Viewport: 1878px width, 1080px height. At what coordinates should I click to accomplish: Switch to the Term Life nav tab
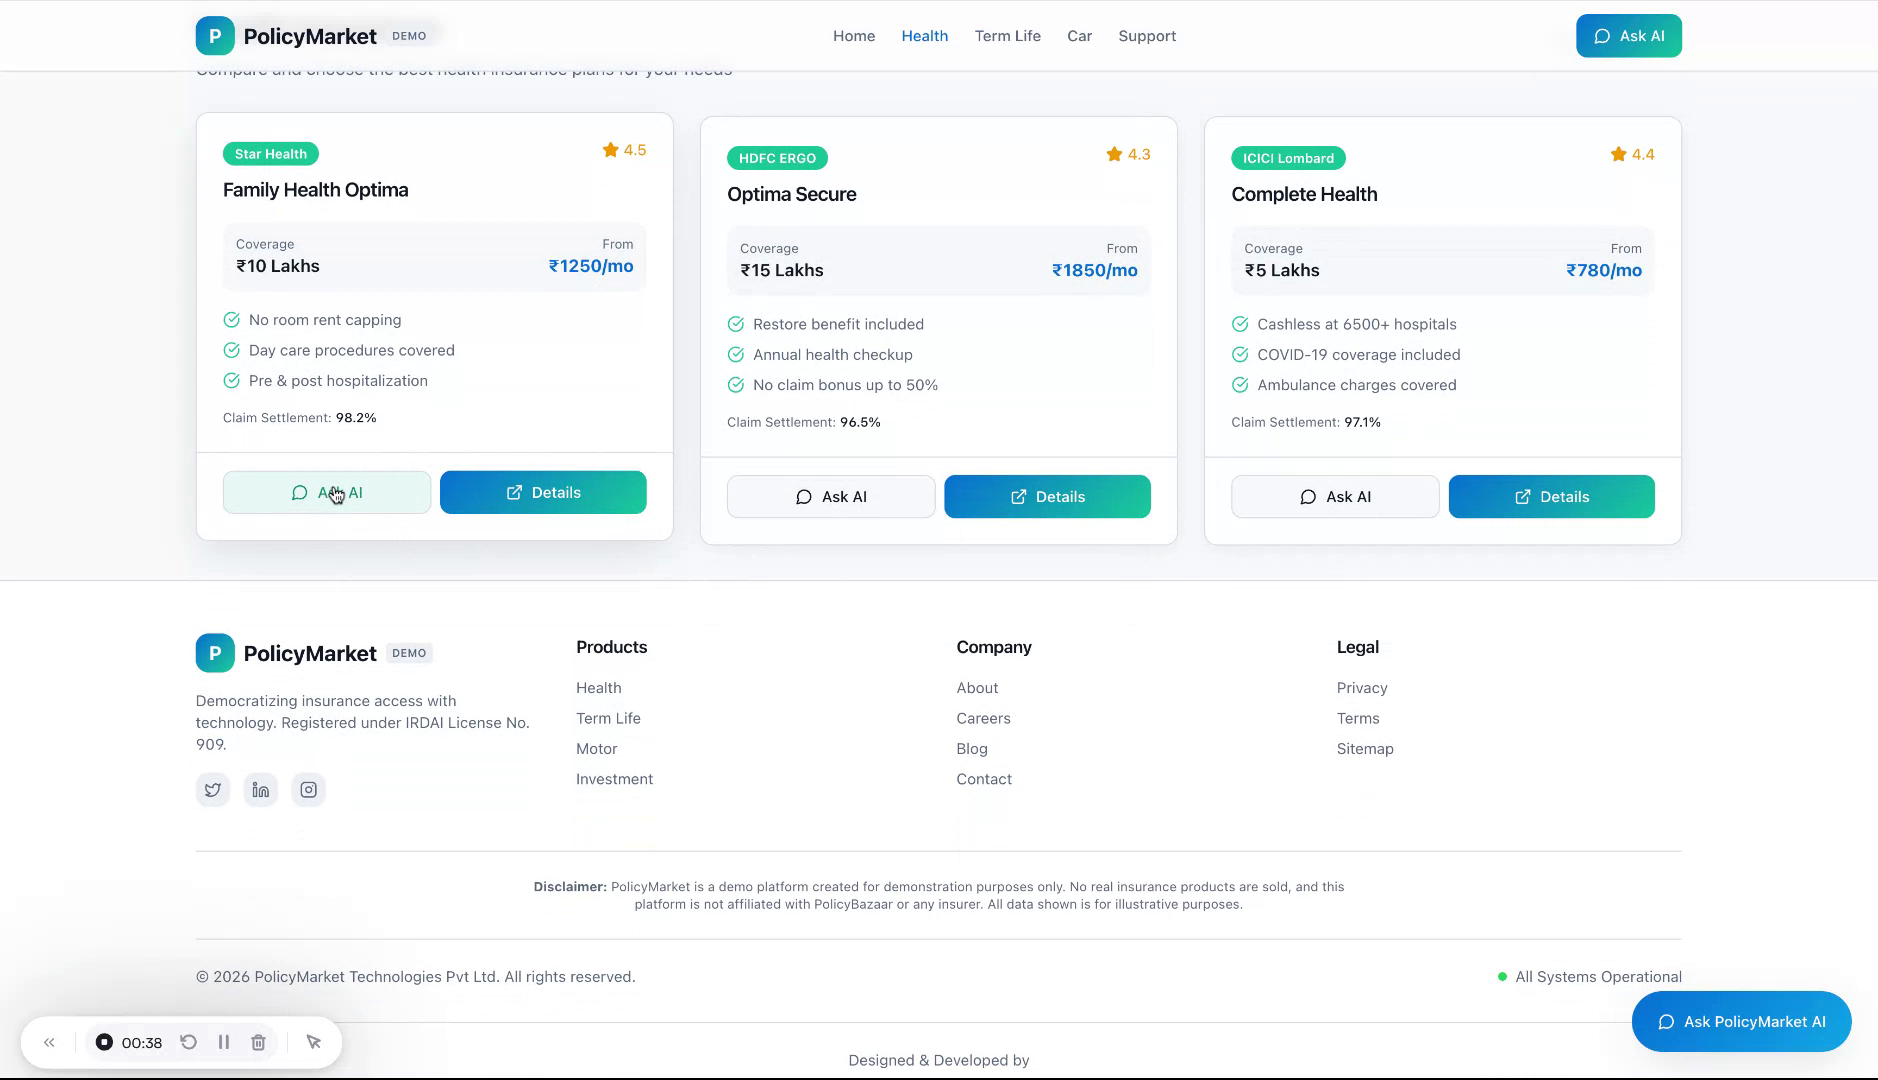(x=1007, y=36)
